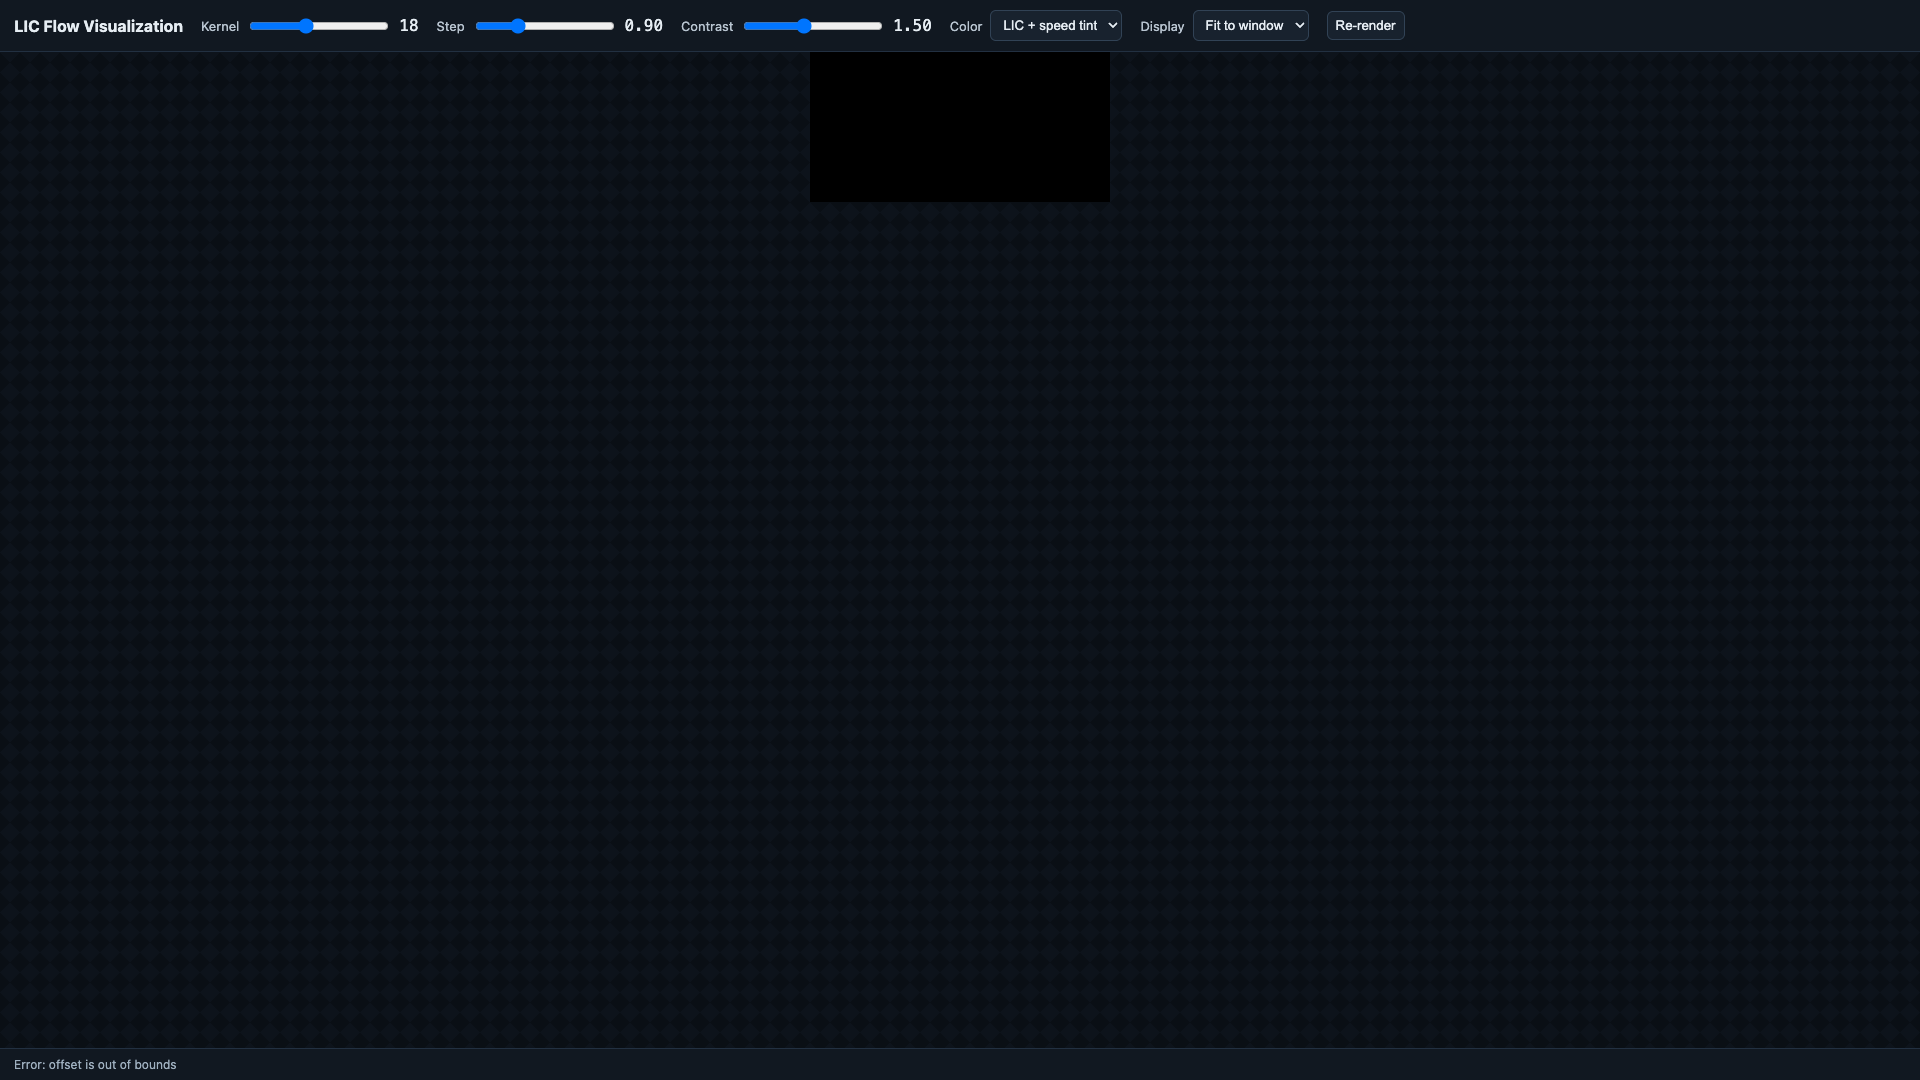Viewport: 1920px width, 1080px height.
Task: Click the Contrast label
Action: coord(707,27)
